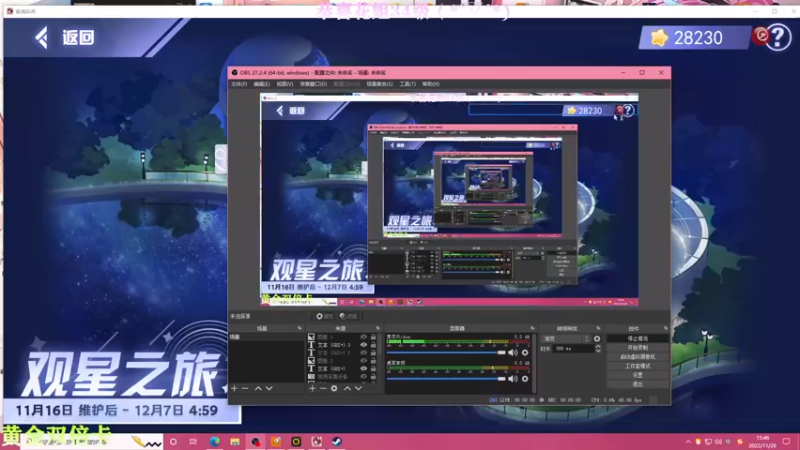Adjust 麦克风/Aux volume slider
This screenshot has height=450, width=800.
(x=446, y=353)
